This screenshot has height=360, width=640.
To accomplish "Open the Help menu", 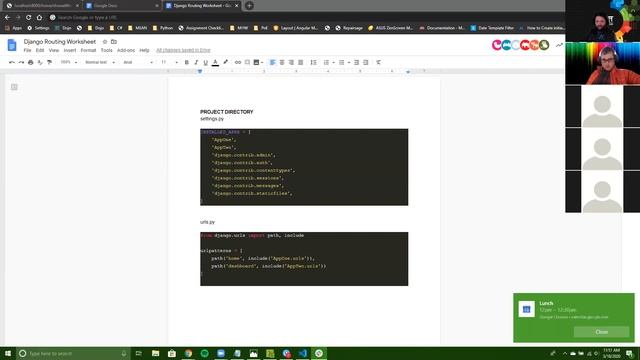I will (x=144, y=50).
